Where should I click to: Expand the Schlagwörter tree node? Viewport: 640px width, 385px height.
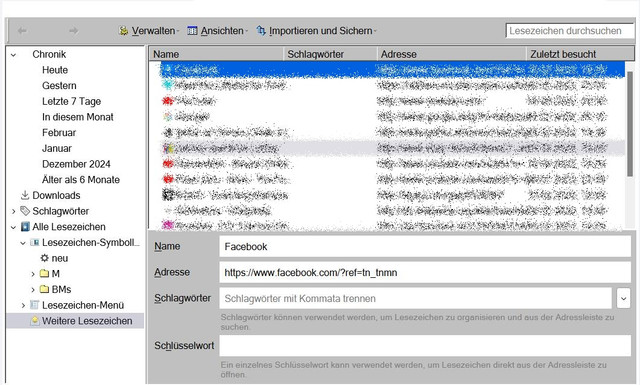[x=13, y=211]
